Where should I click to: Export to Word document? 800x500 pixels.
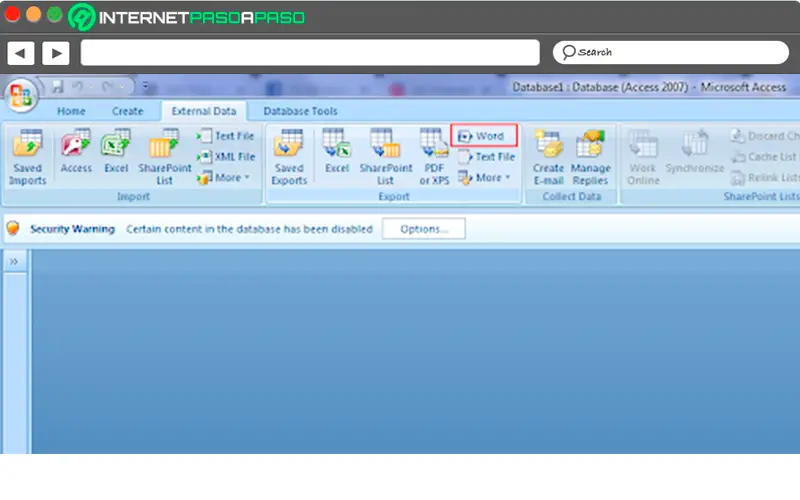pos(484,136)
